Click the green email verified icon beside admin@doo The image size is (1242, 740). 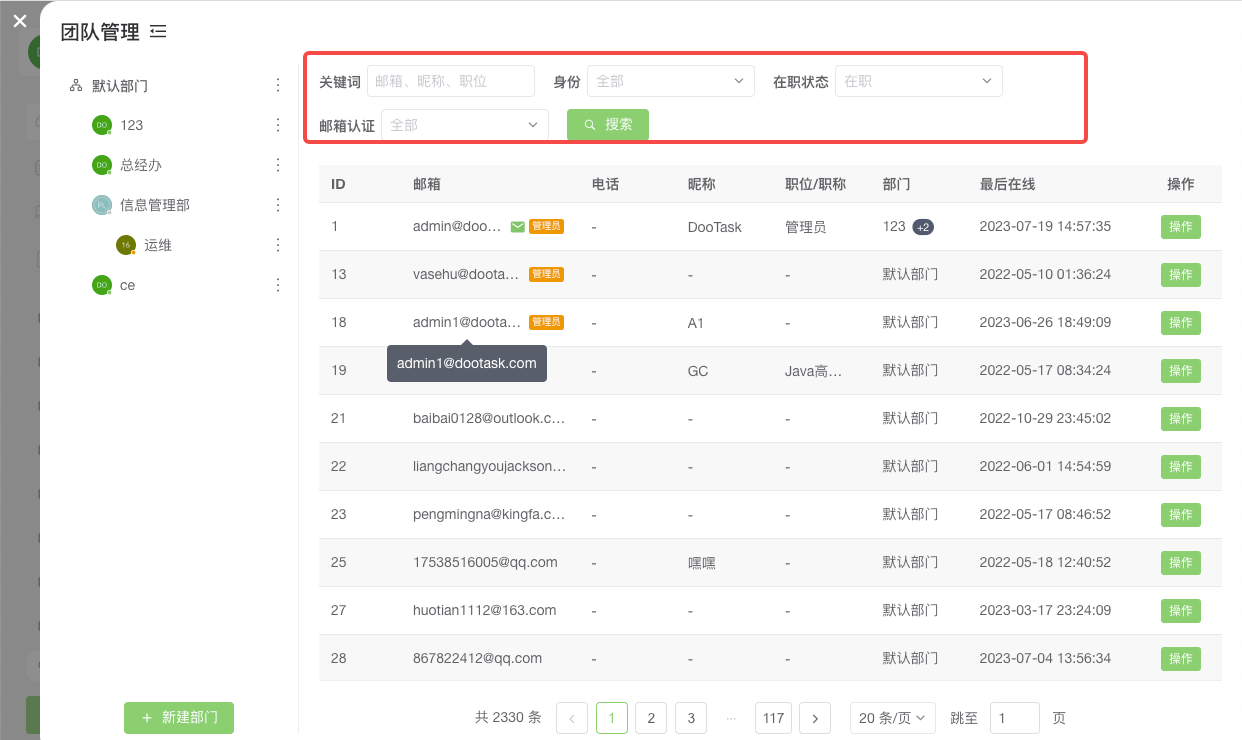click(x=516, y=226)
